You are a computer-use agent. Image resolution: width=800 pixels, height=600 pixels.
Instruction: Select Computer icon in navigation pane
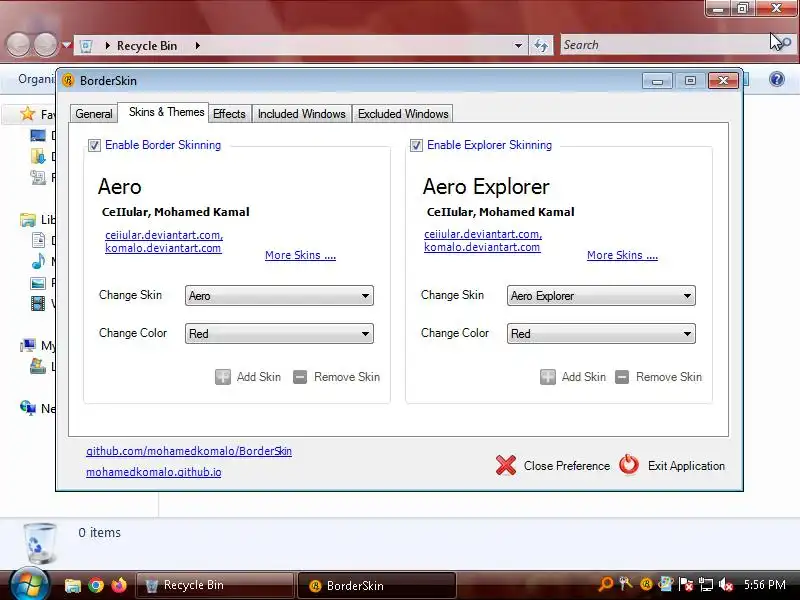(x=28, y=345)
